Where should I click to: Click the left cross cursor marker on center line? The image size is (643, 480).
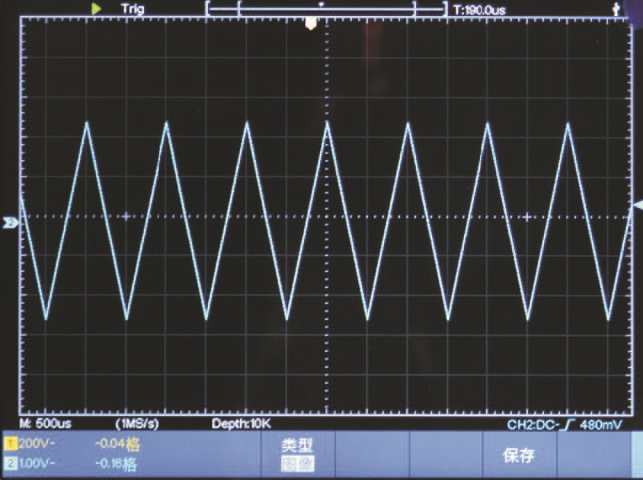point(126,216)
